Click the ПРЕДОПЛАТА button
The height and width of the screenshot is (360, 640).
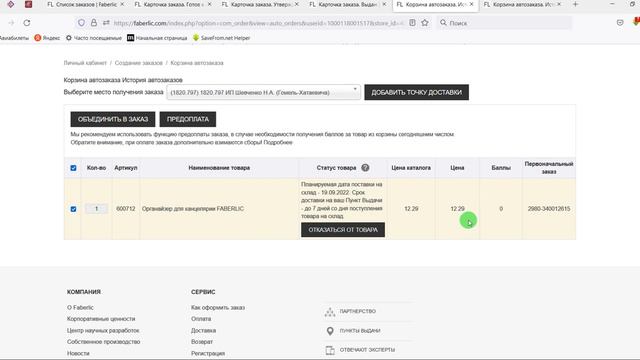coord(188,119)
